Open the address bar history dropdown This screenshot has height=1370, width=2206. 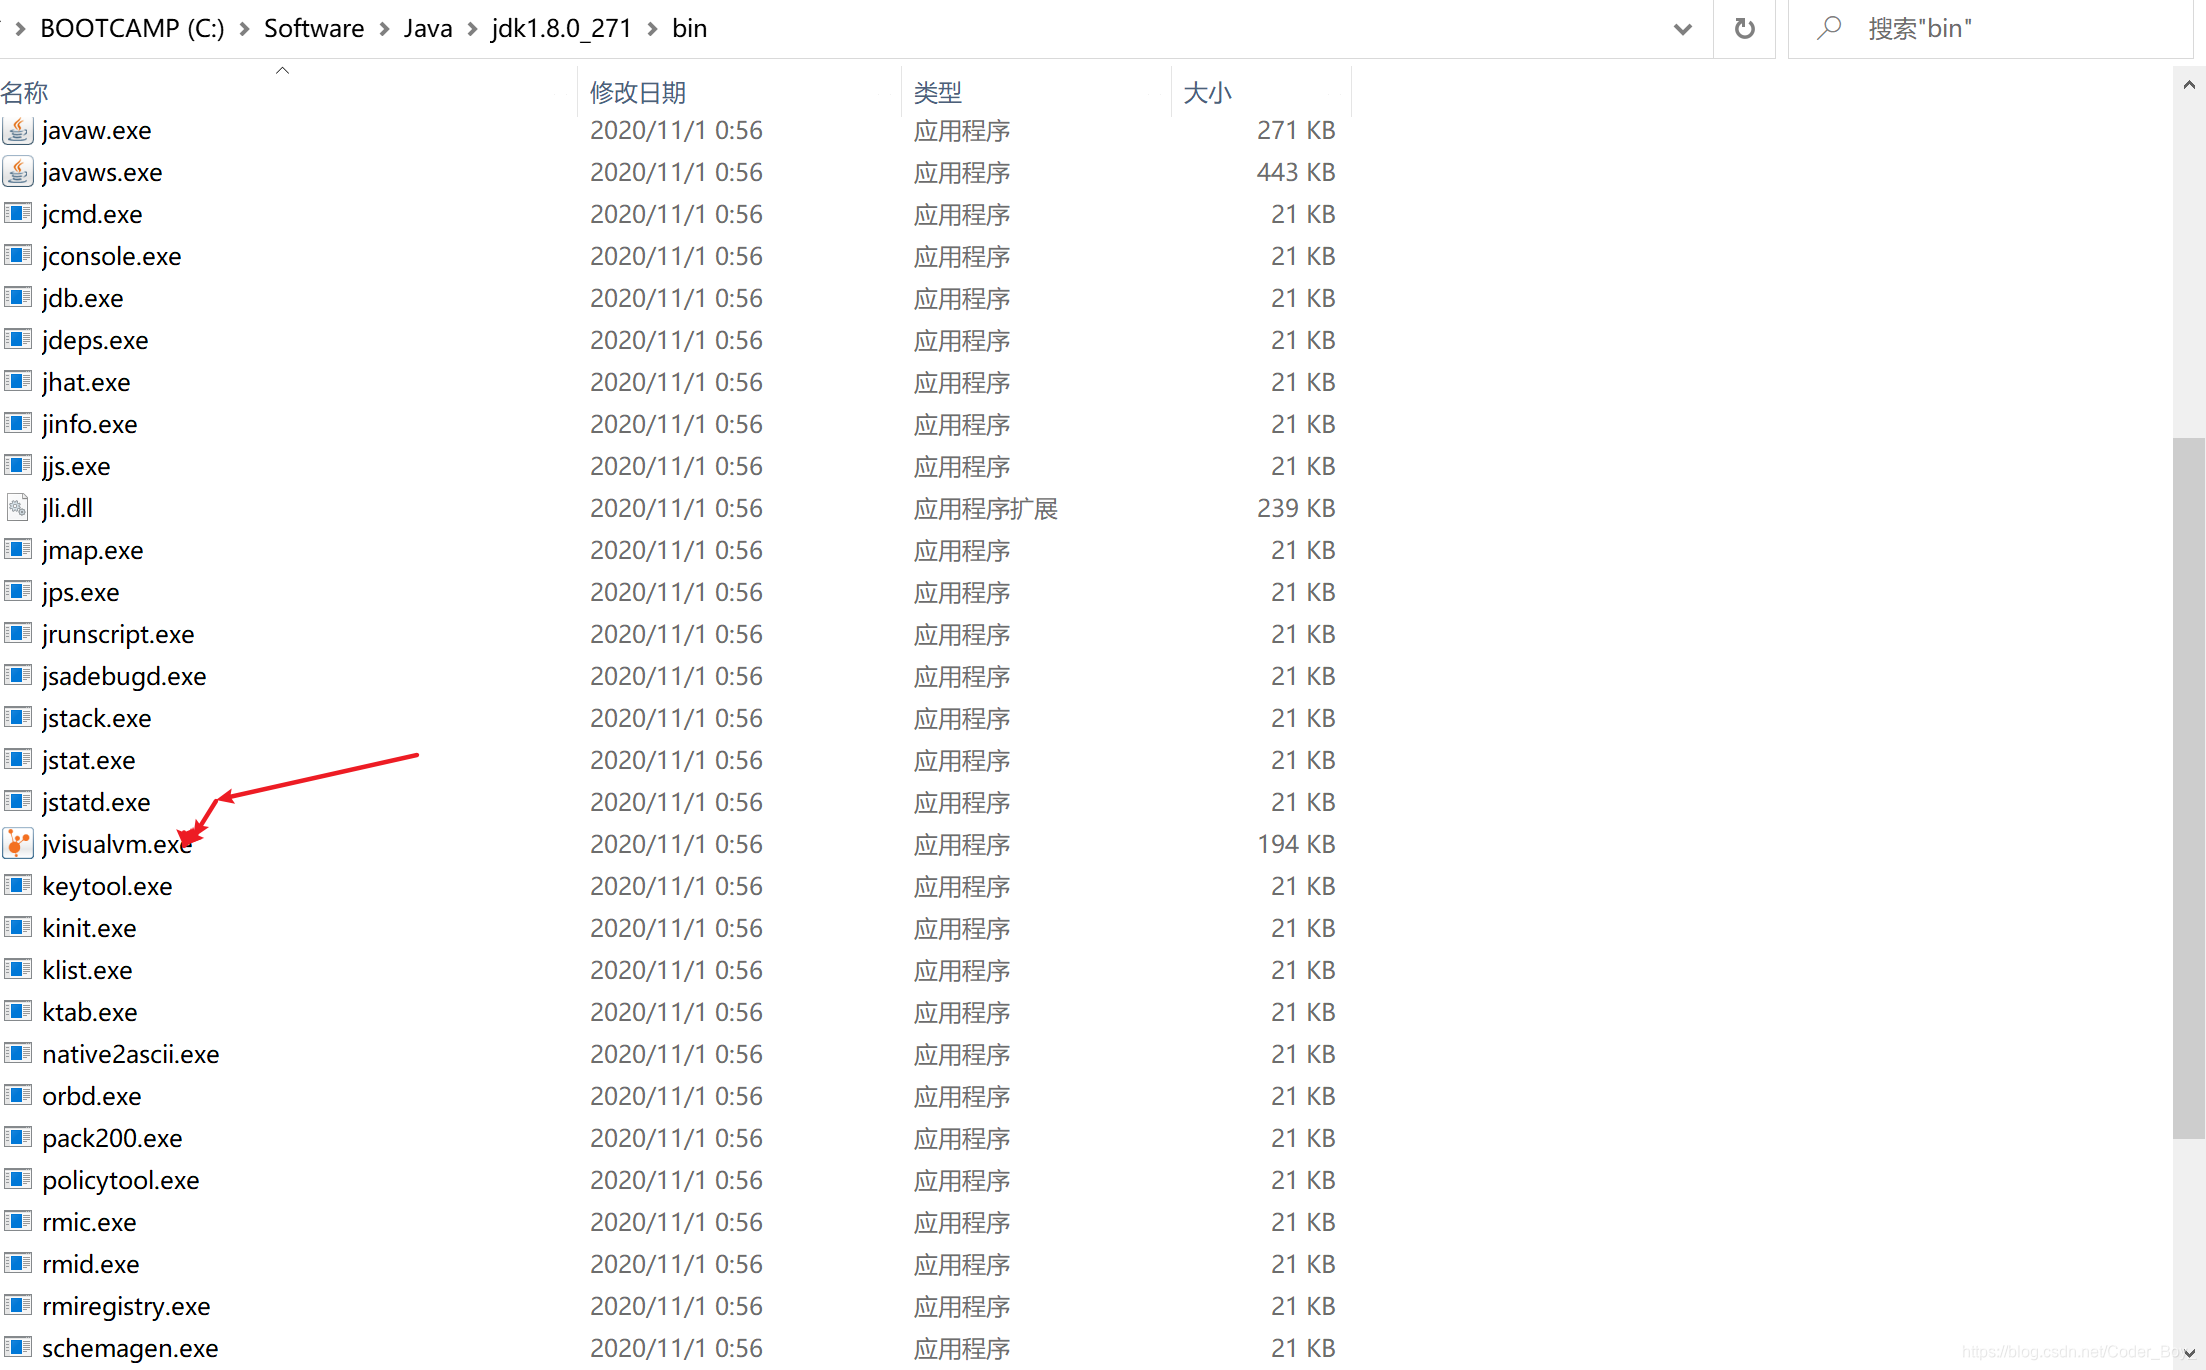(1683, 29)
